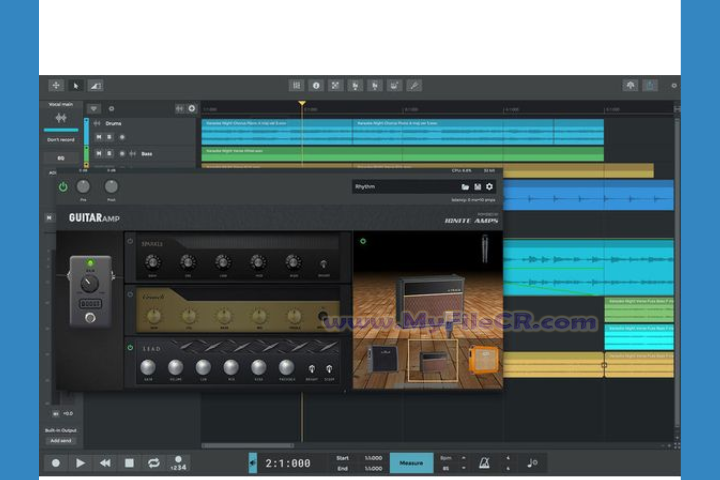Image resolution: width=720 pixels, height=480 pixels.
Task: Flip the Lead amp bright switch
Action: tap(312, 368)
